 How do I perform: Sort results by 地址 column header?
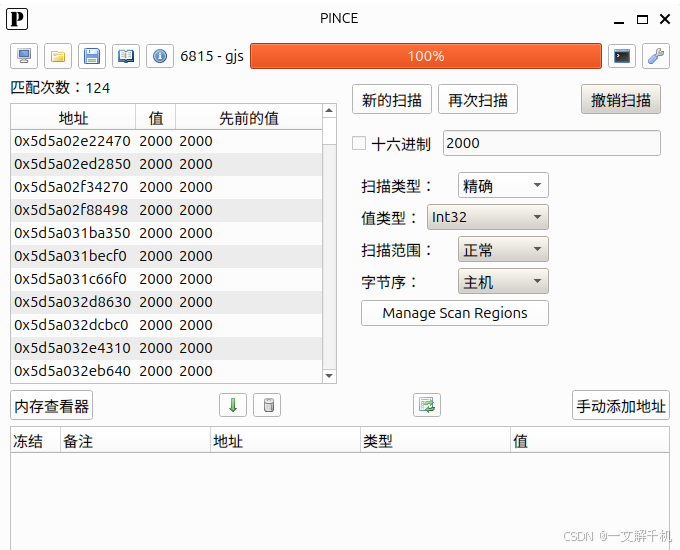click(x=73, y=118)
